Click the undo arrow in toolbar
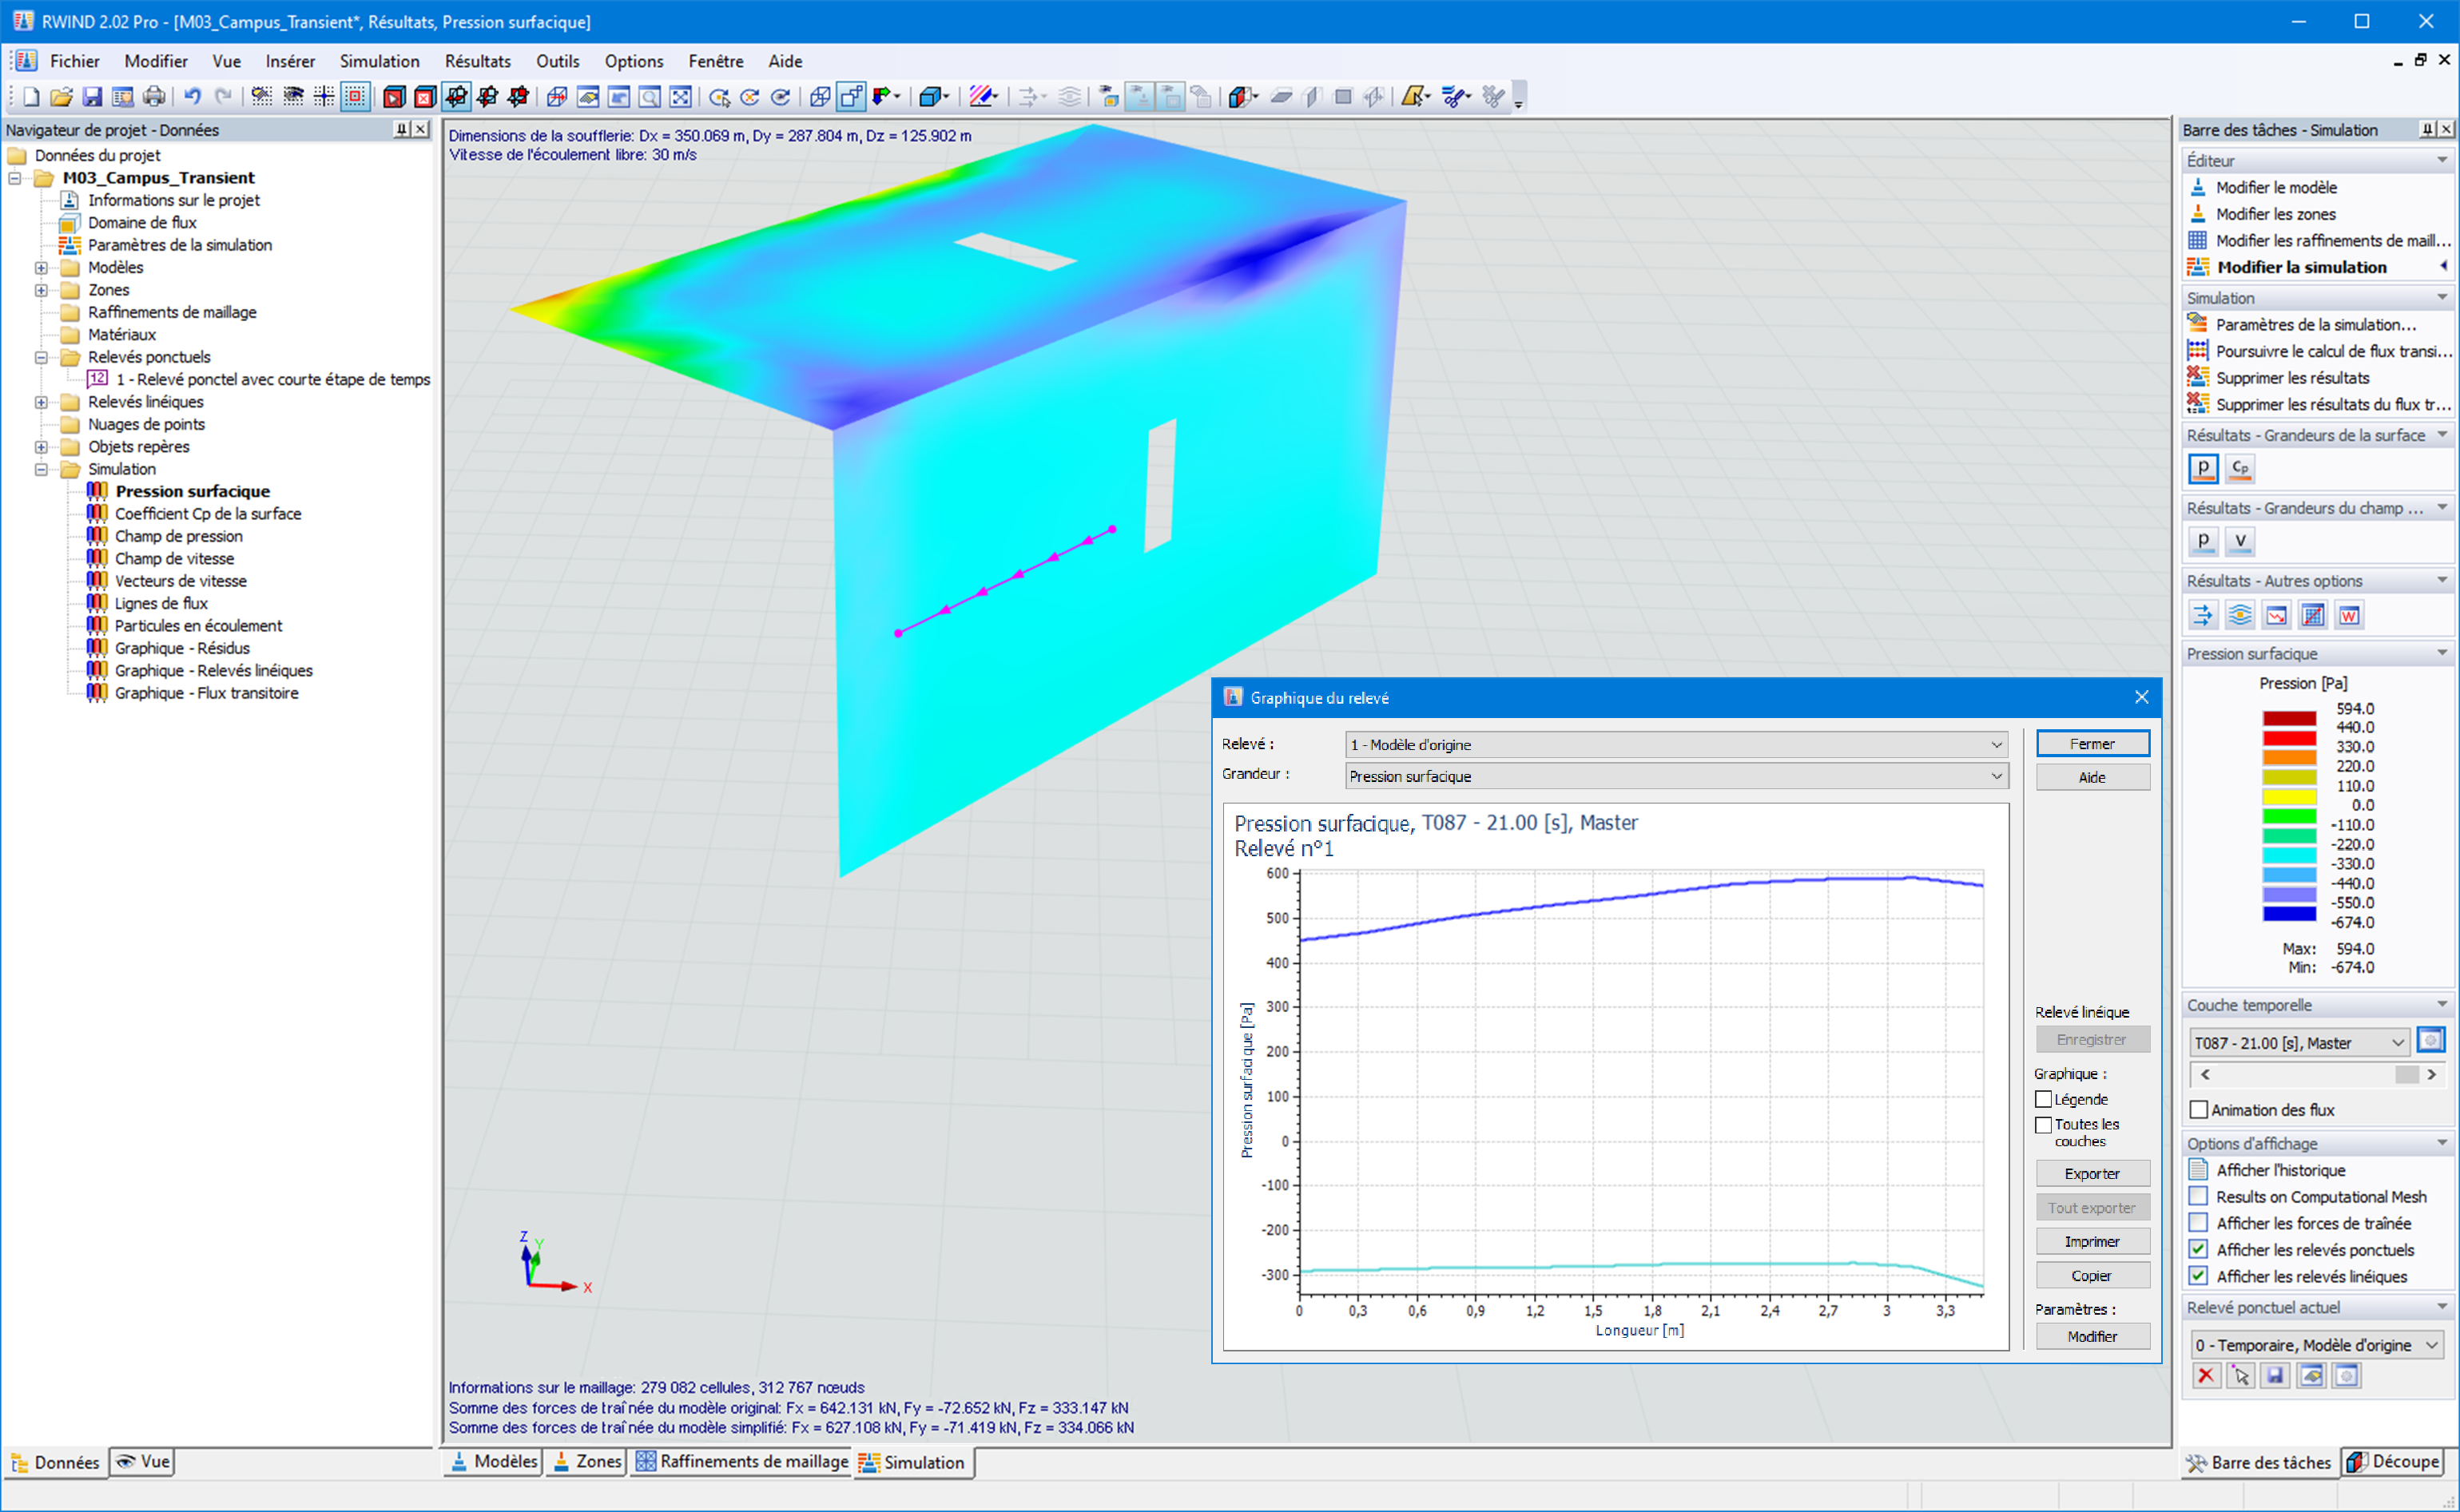 click(192, 97)
